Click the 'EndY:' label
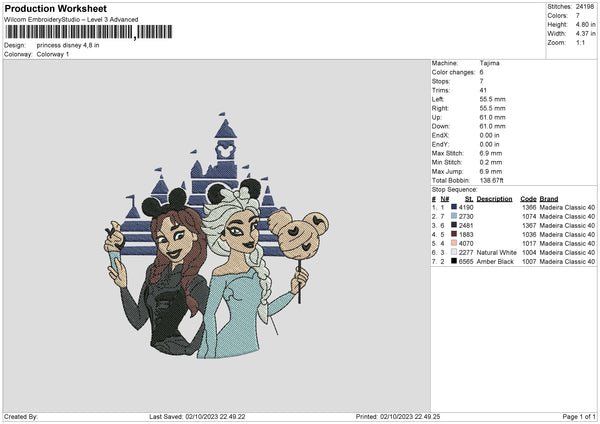This screenshot has height=424, width=600. coord(440,144)
